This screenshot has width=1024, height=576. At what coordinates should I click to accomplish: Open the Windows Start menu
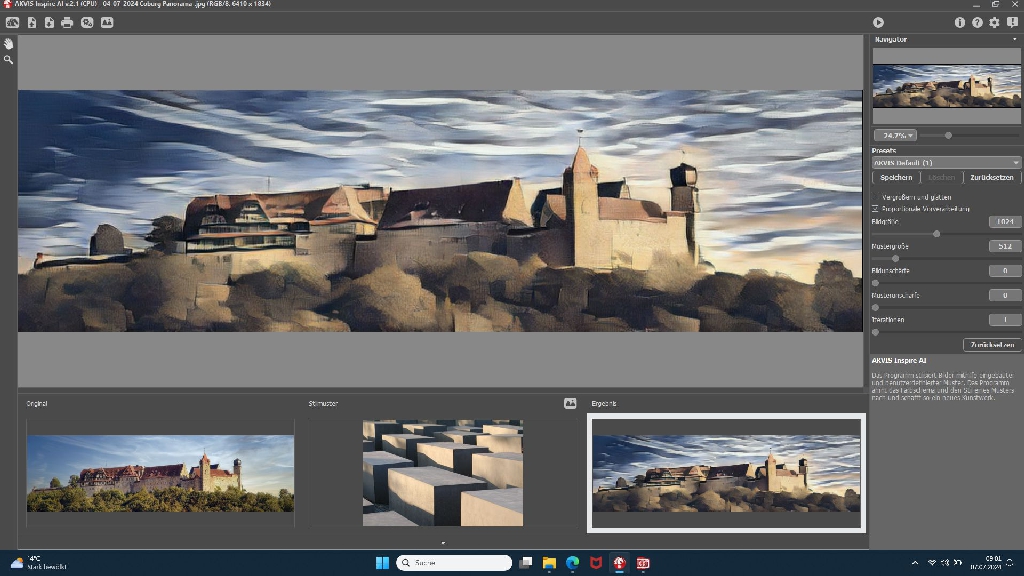coord(383,563)
